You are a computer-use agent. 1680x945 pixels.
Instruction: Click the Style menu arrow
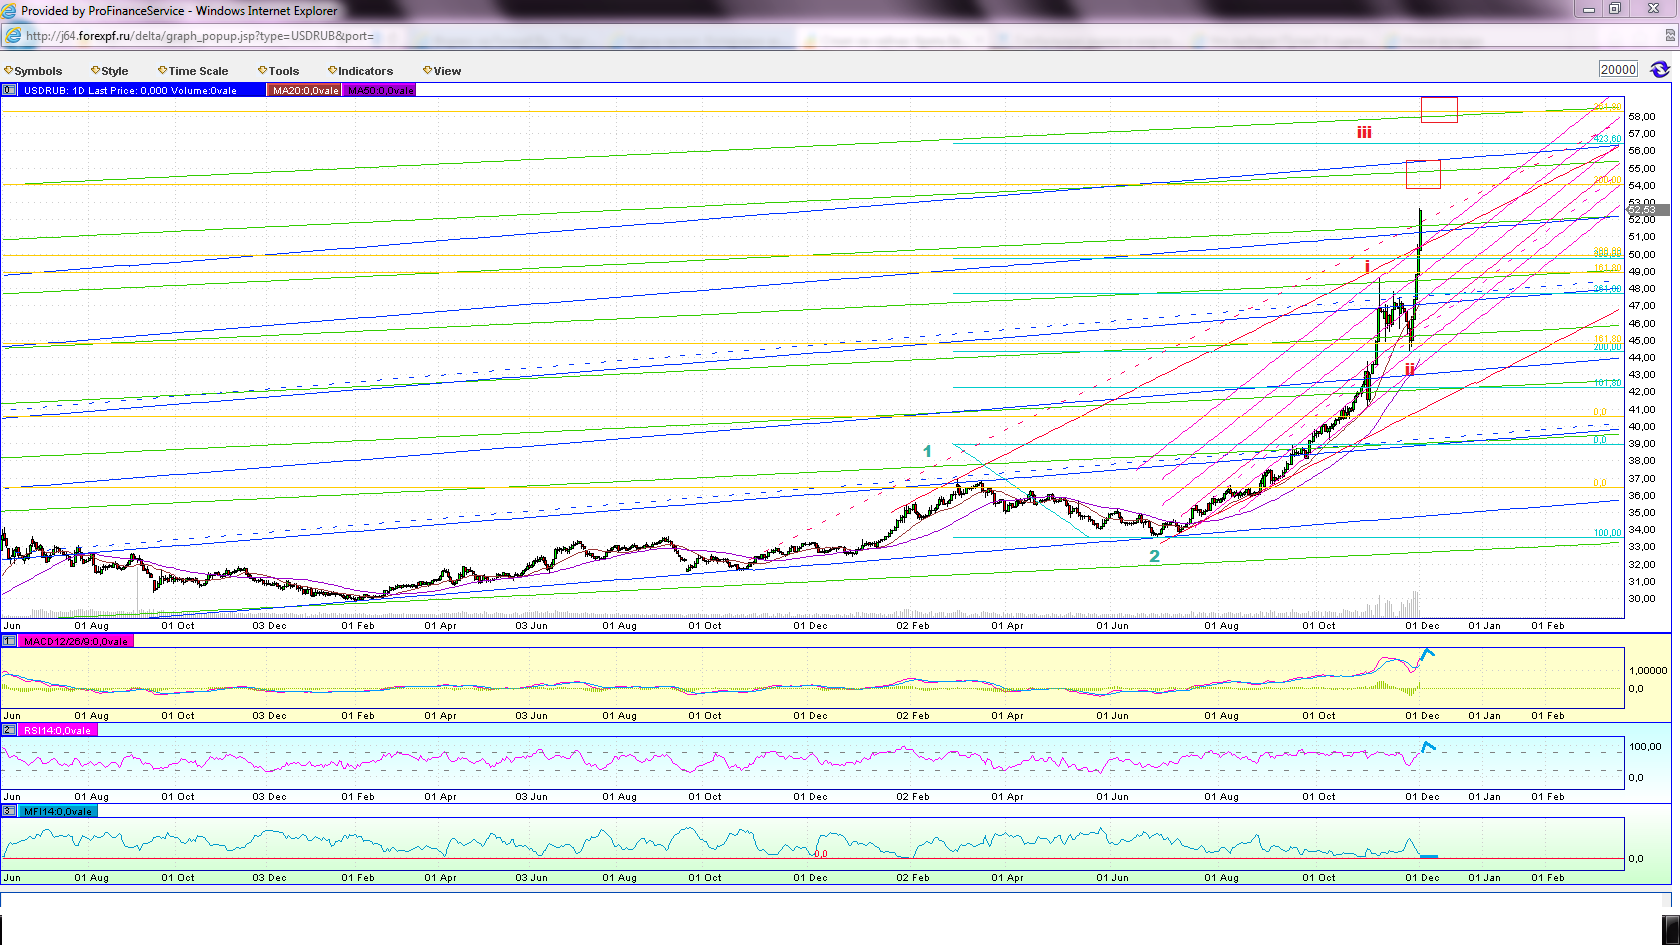pos(95,70)
